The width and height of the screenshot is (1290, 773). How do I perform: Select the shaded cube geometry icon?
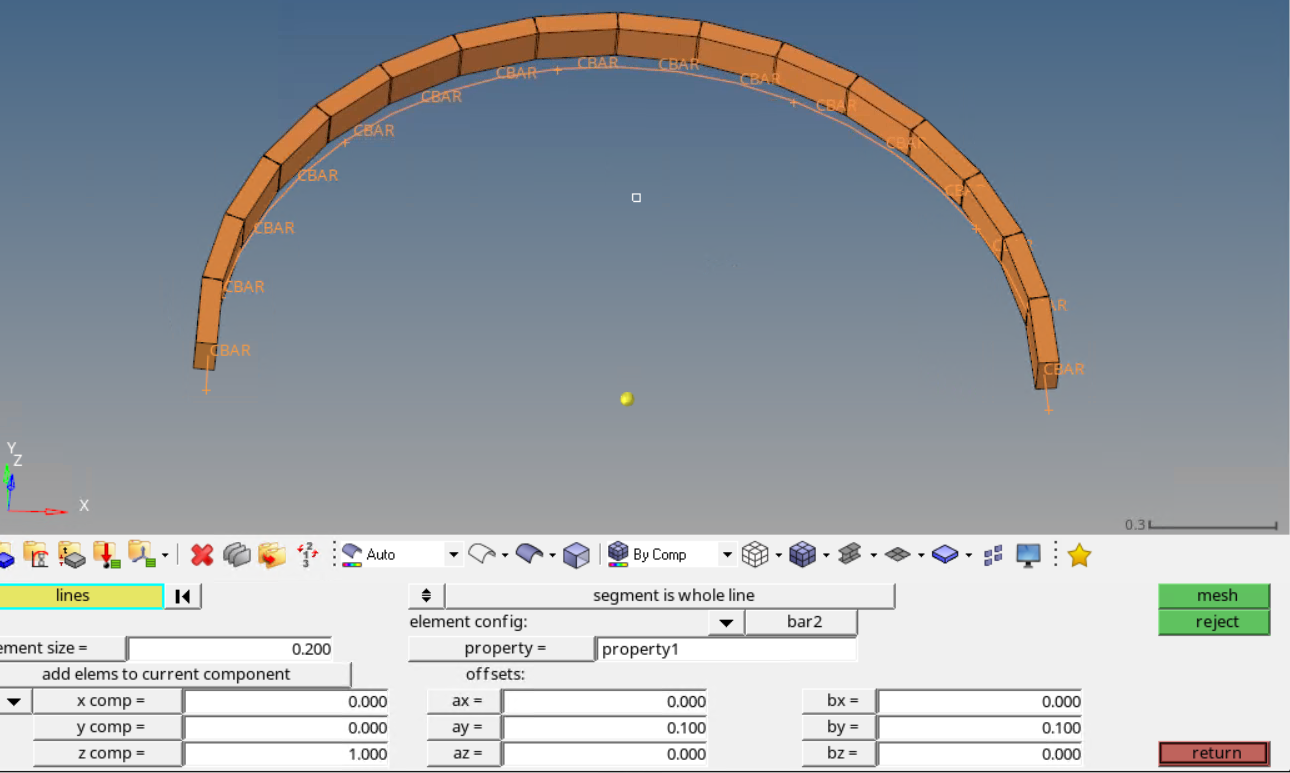pos(576,554)
